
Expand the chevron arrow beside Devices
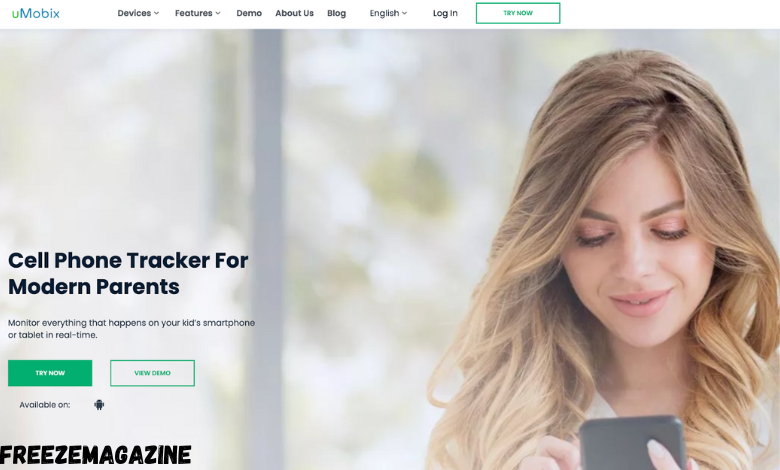[x=156, y=13]
